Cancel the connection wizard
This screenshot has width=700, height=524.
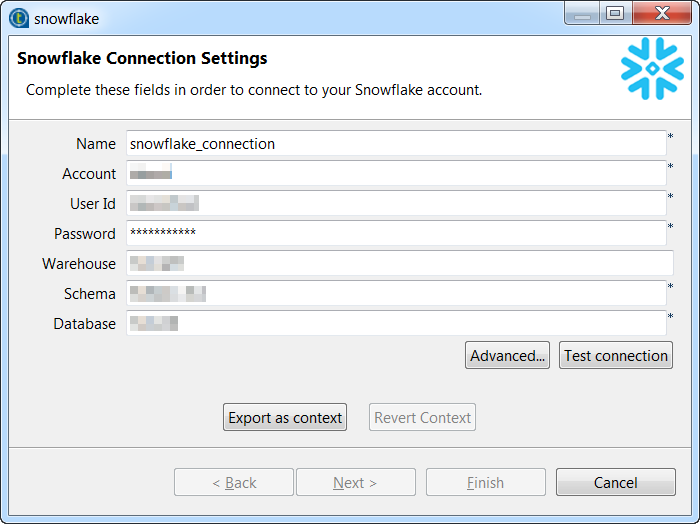615,483
